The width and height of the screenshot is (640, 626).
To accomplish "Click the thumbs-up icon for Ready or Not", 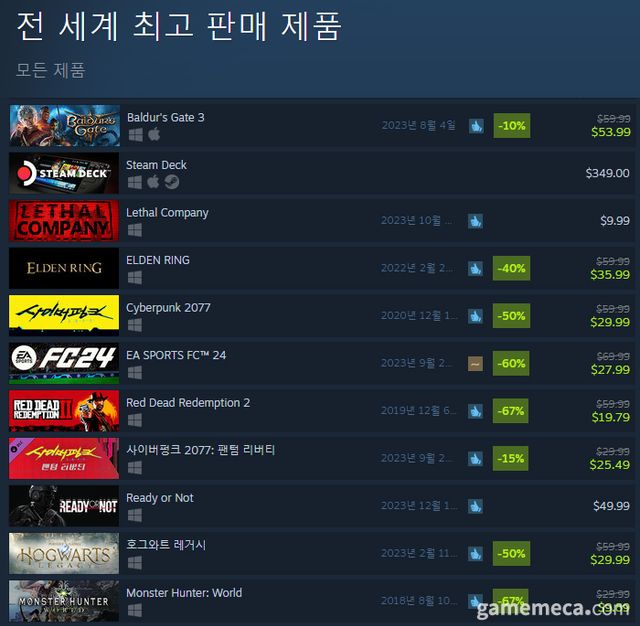I will point(475,506).
